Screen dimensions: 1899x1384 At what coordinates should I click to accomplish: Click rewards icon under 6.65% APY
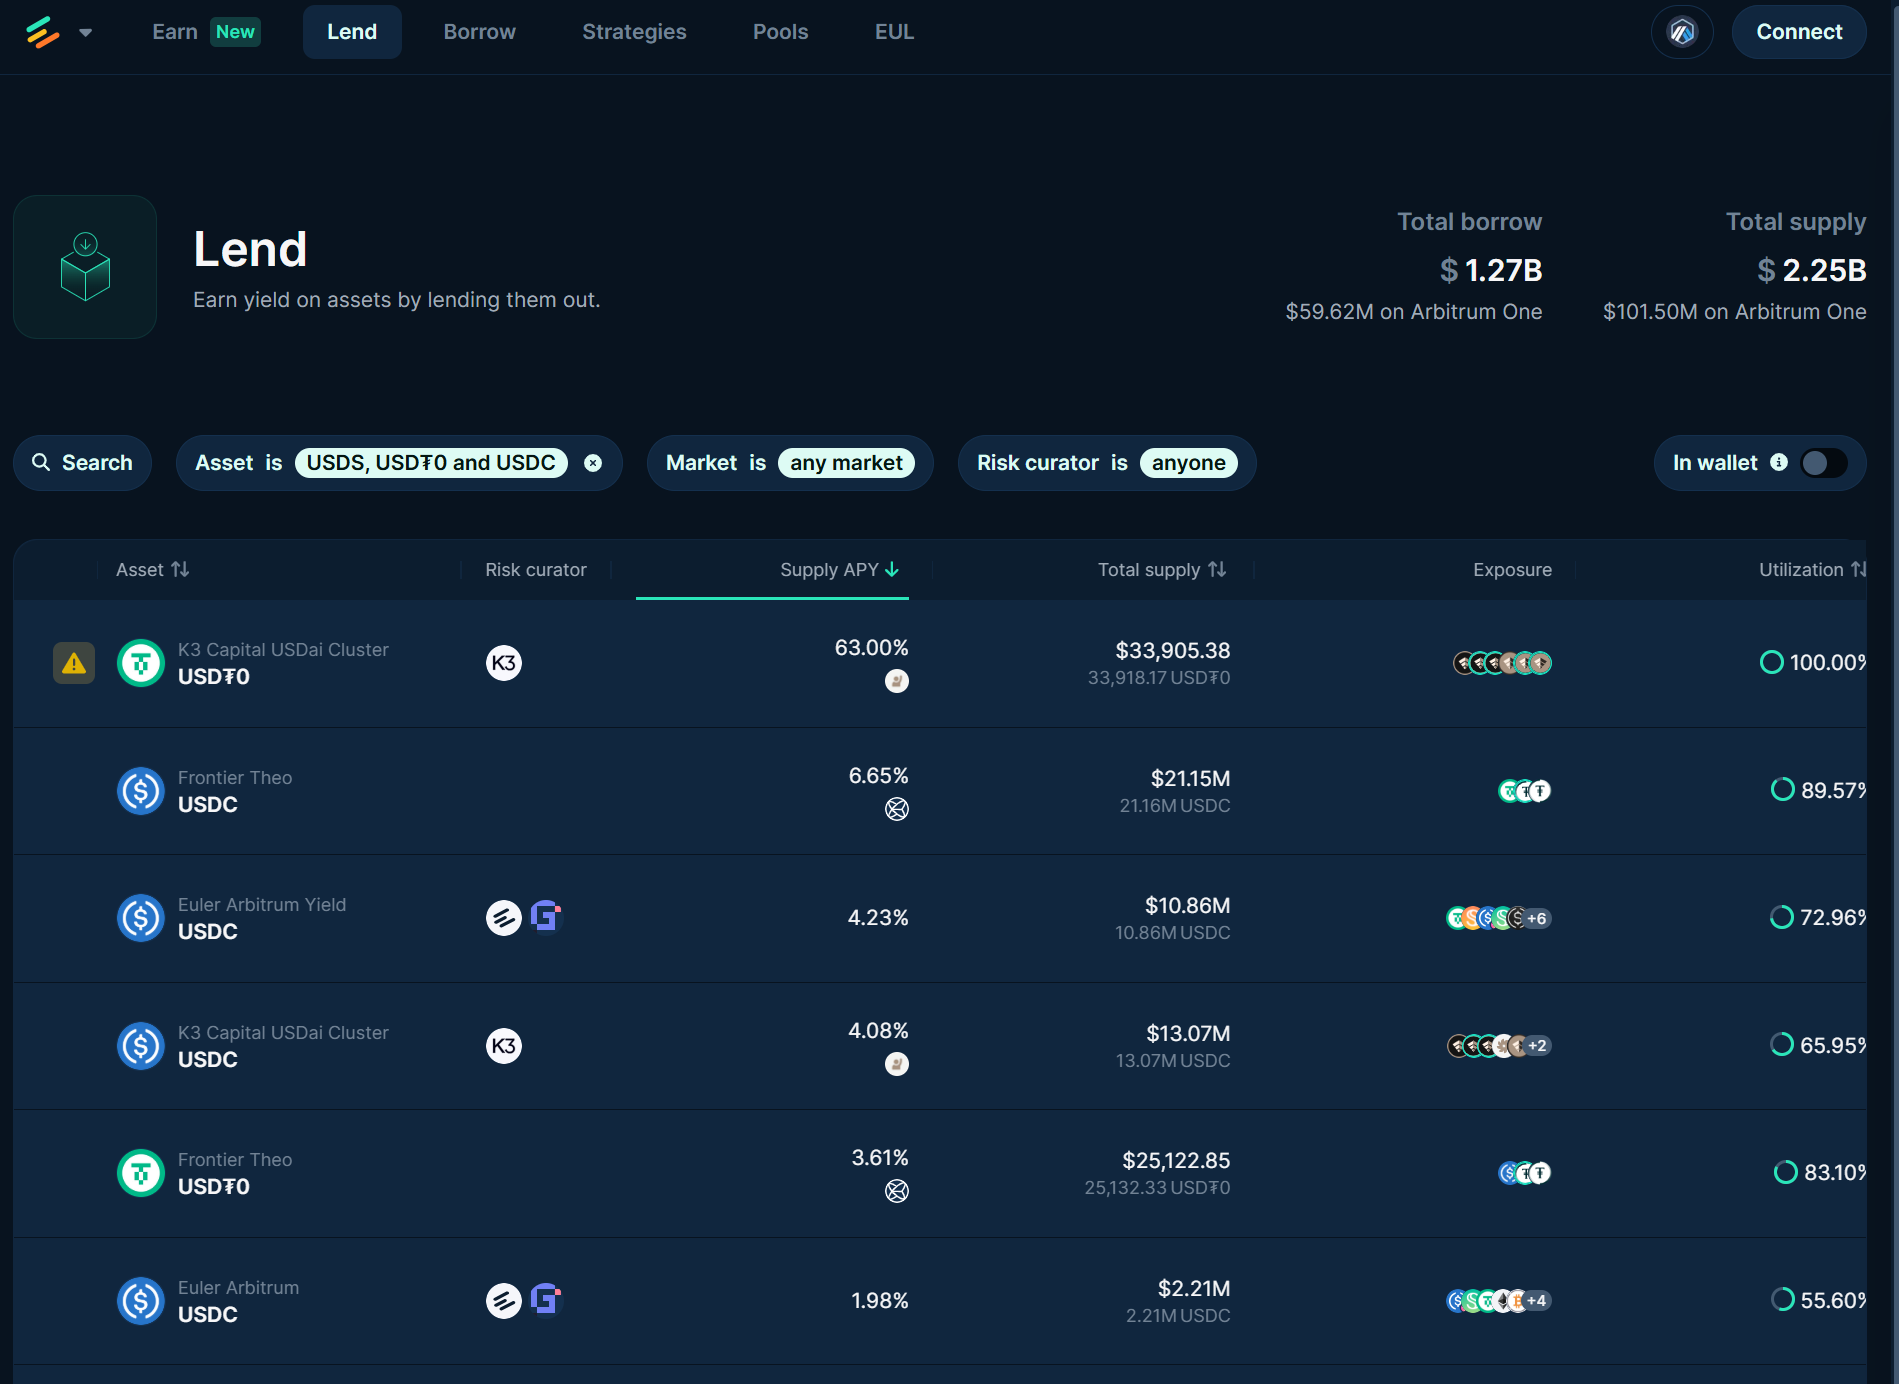(897, 809)
